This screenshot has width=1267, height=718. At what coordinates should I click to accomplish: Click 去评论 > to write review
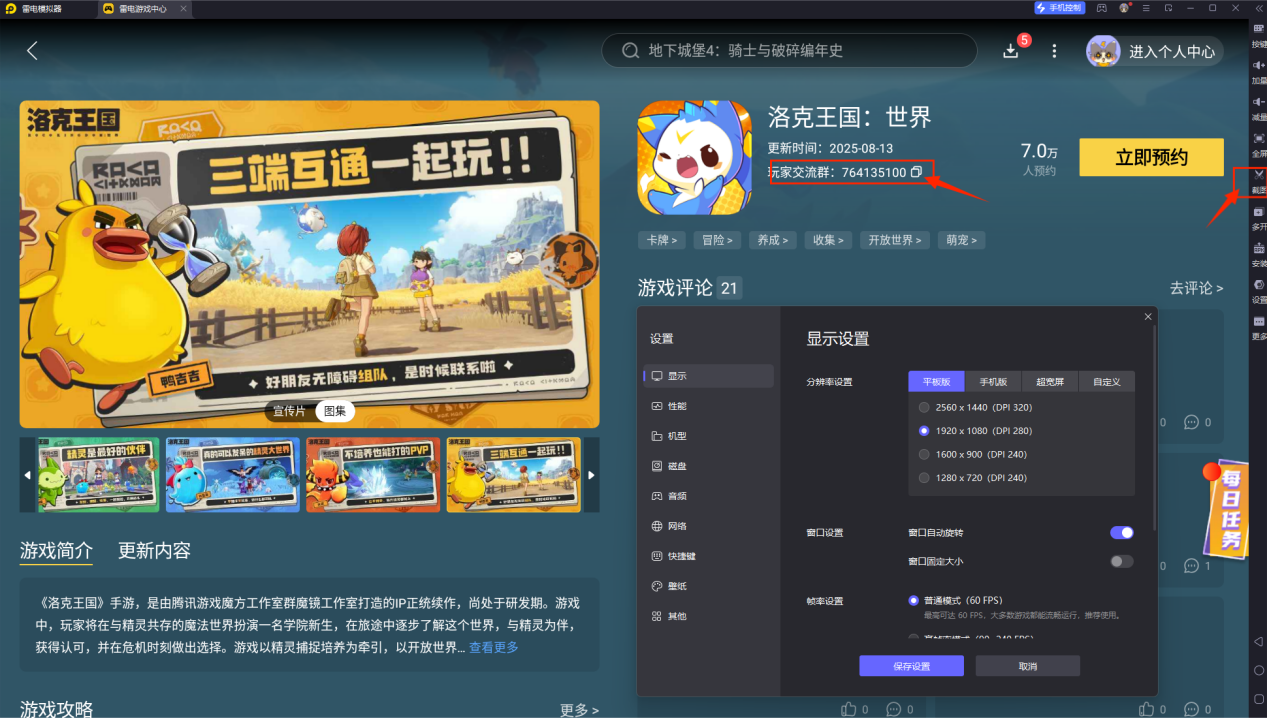(1196, 288)
